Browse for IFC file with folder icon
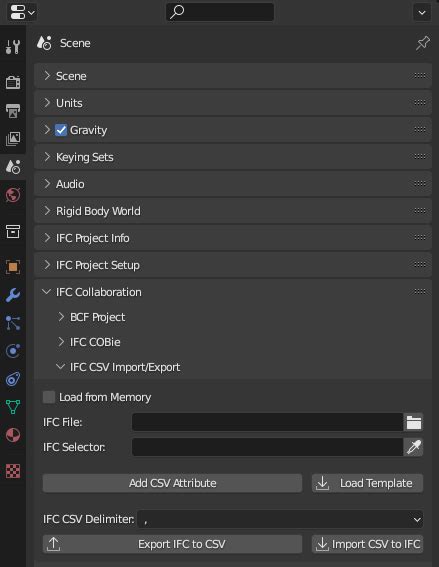This screenshot has height=567, width=439. (x=413, y=422)
